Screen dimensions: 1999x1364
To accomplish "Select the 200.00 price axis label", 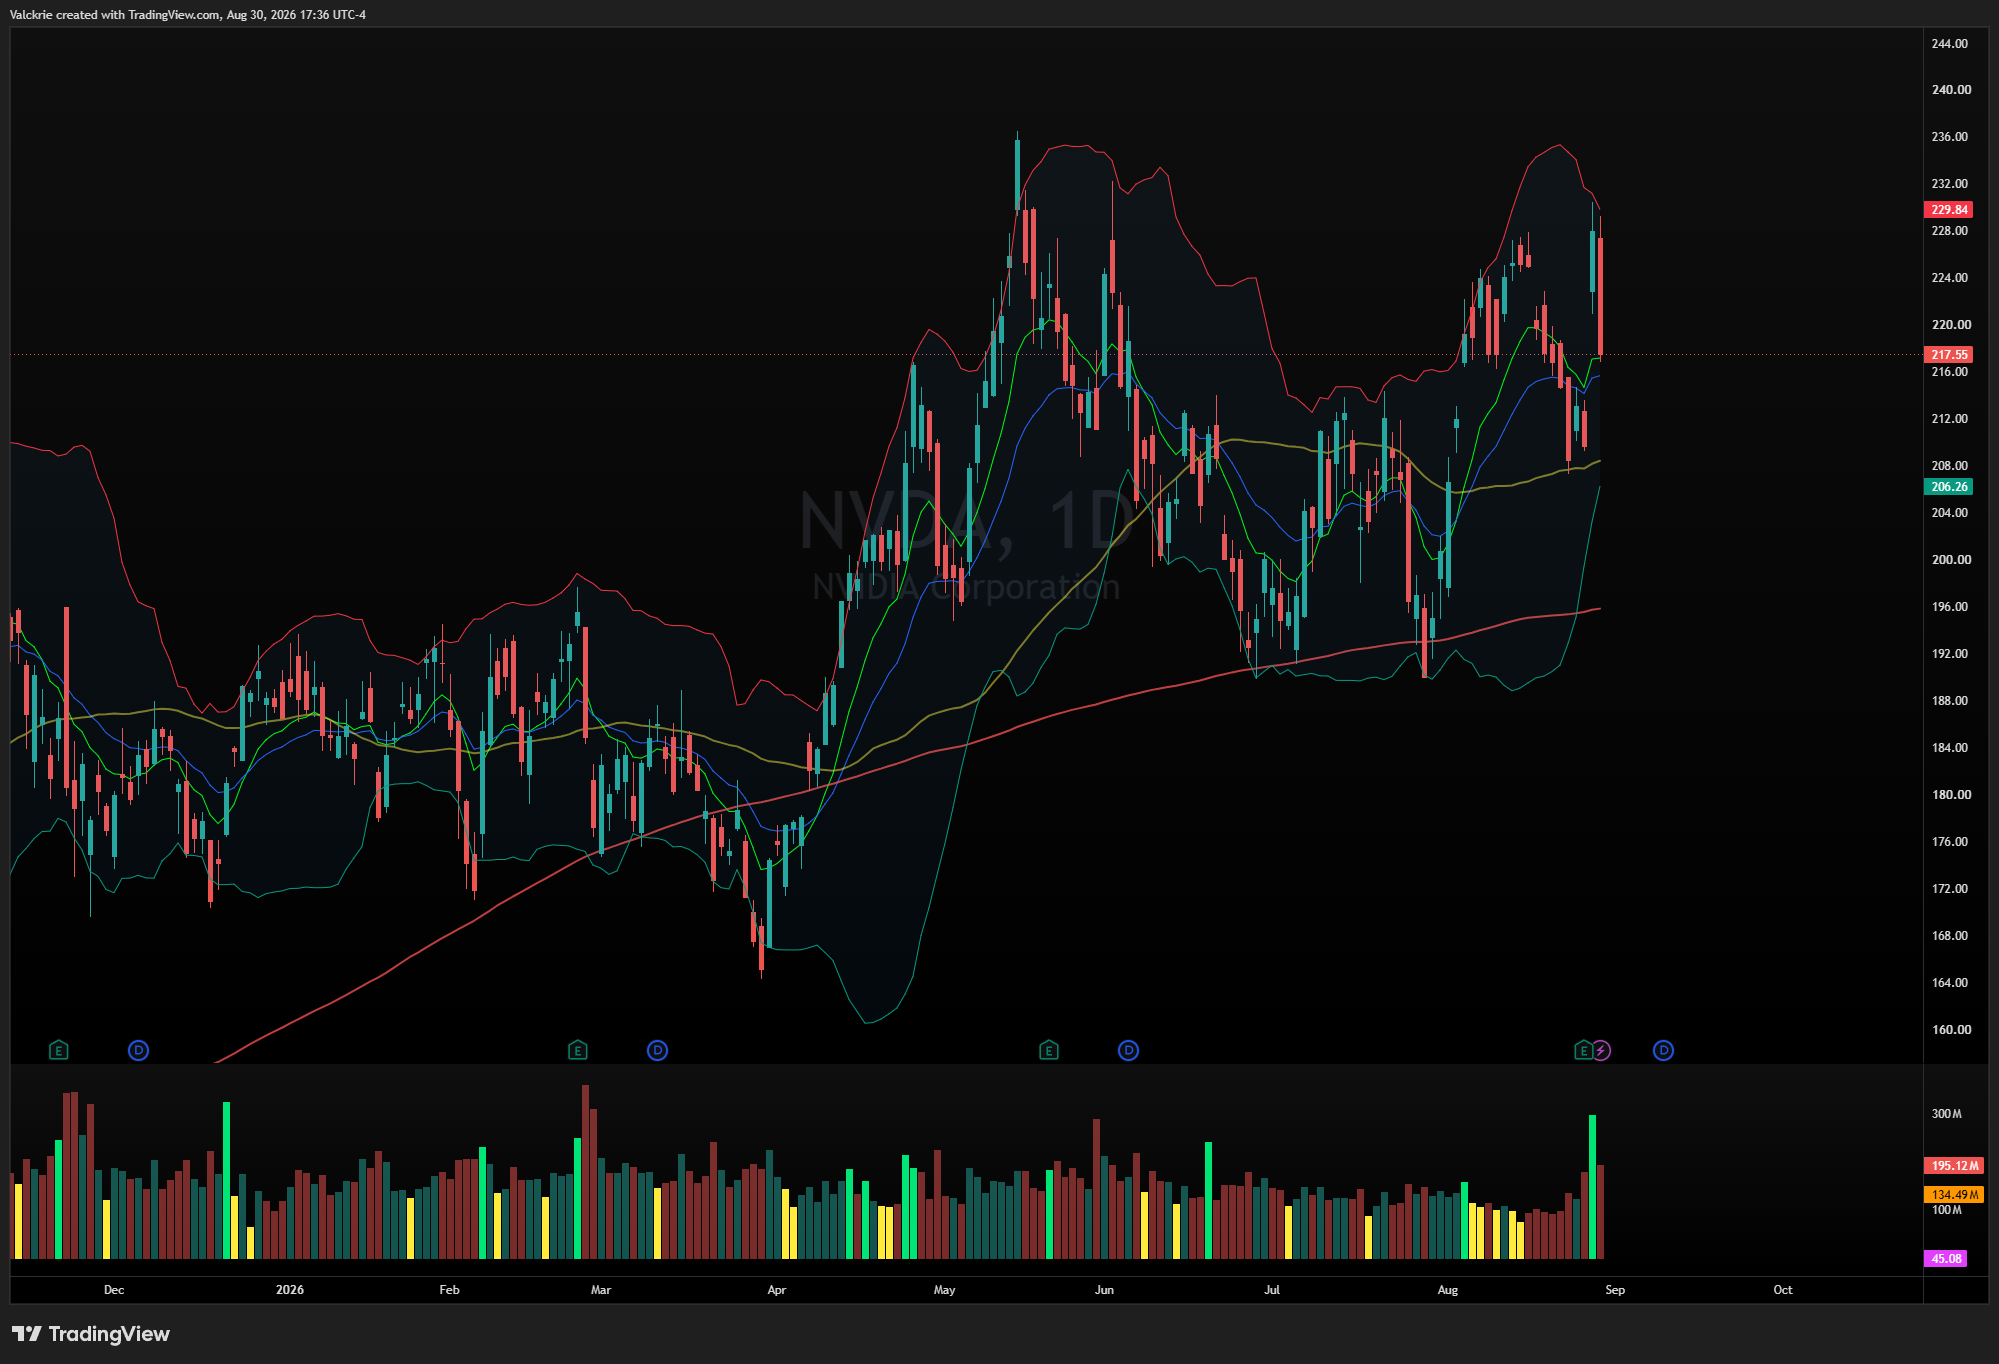I will 1949,560.
